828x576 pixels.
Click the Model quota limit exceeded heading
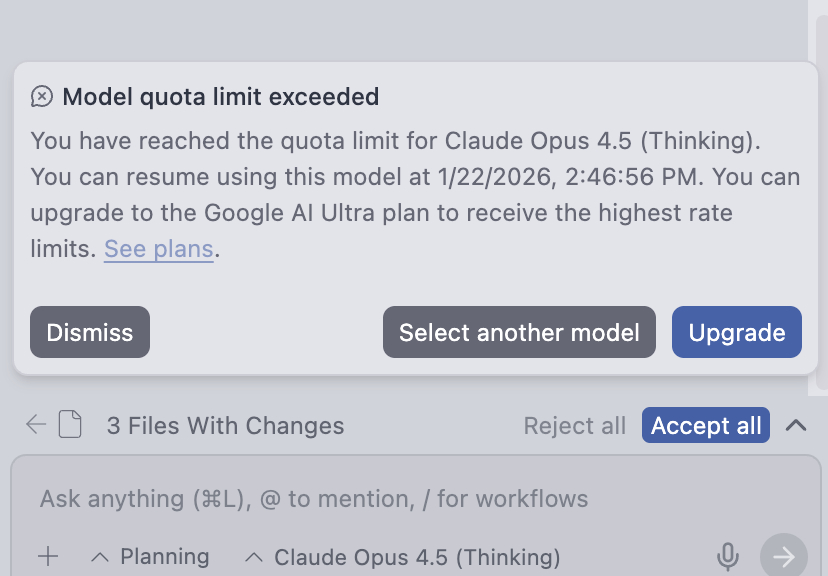[220, 97]
